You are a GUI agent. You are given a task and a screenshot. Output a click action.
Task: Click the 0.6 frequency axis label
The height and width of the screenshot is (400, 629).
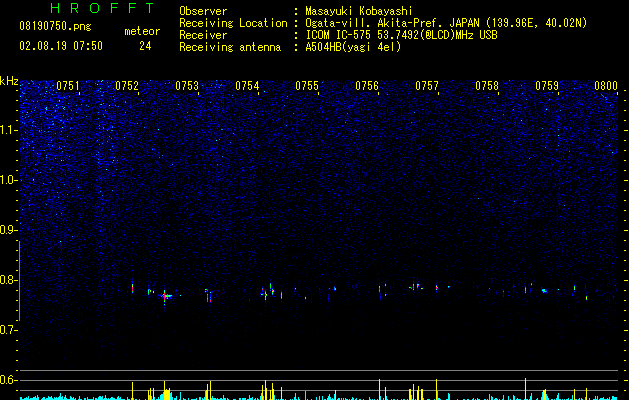(8, 380)
